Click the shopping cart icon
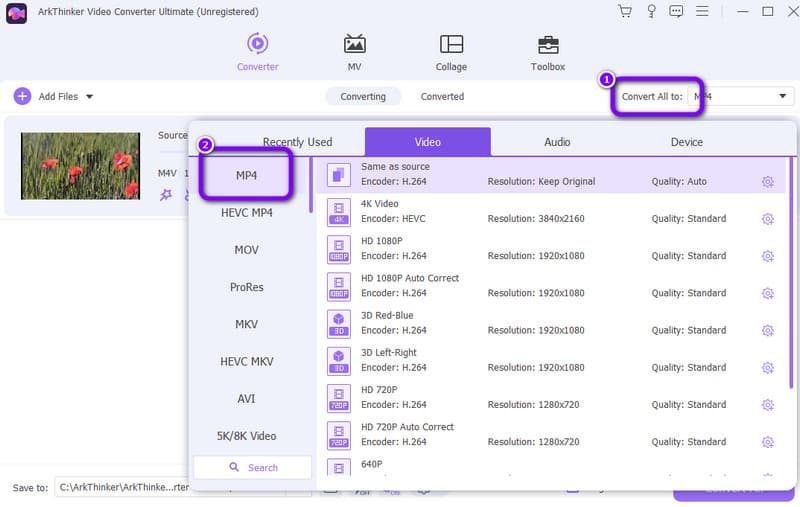 click(624, 11)
